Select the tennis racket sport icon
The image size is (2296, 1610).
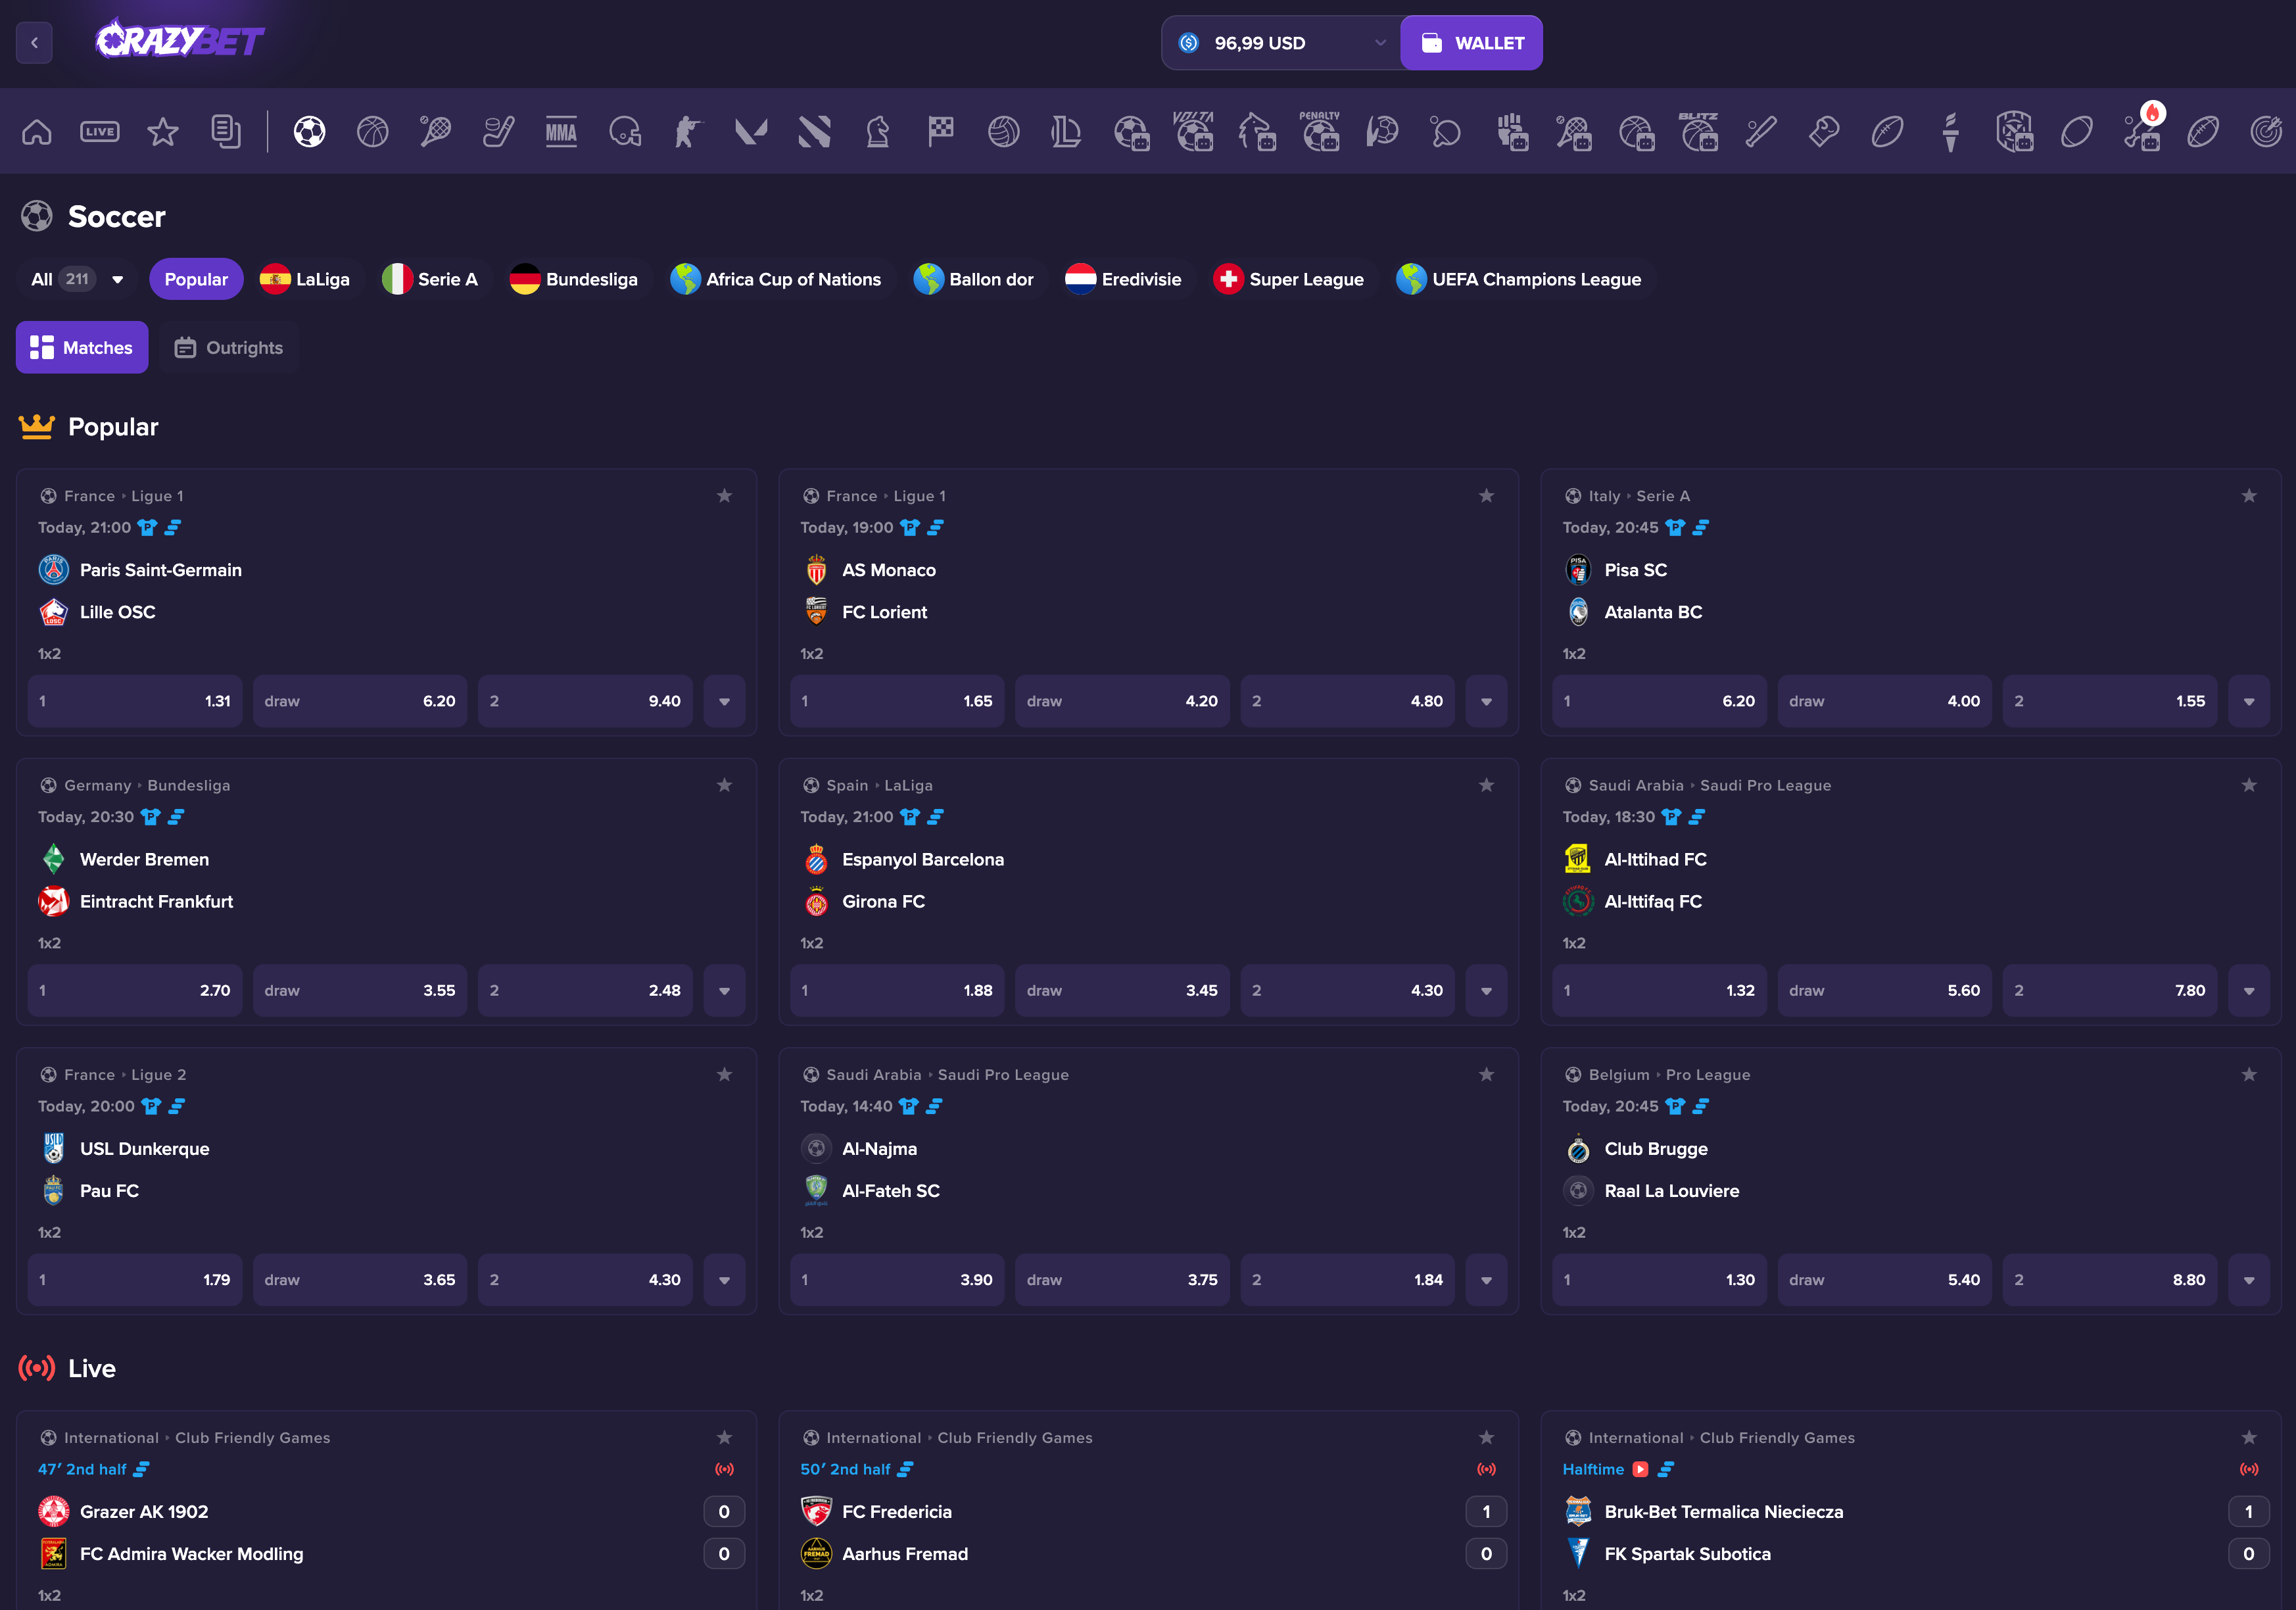435,132
